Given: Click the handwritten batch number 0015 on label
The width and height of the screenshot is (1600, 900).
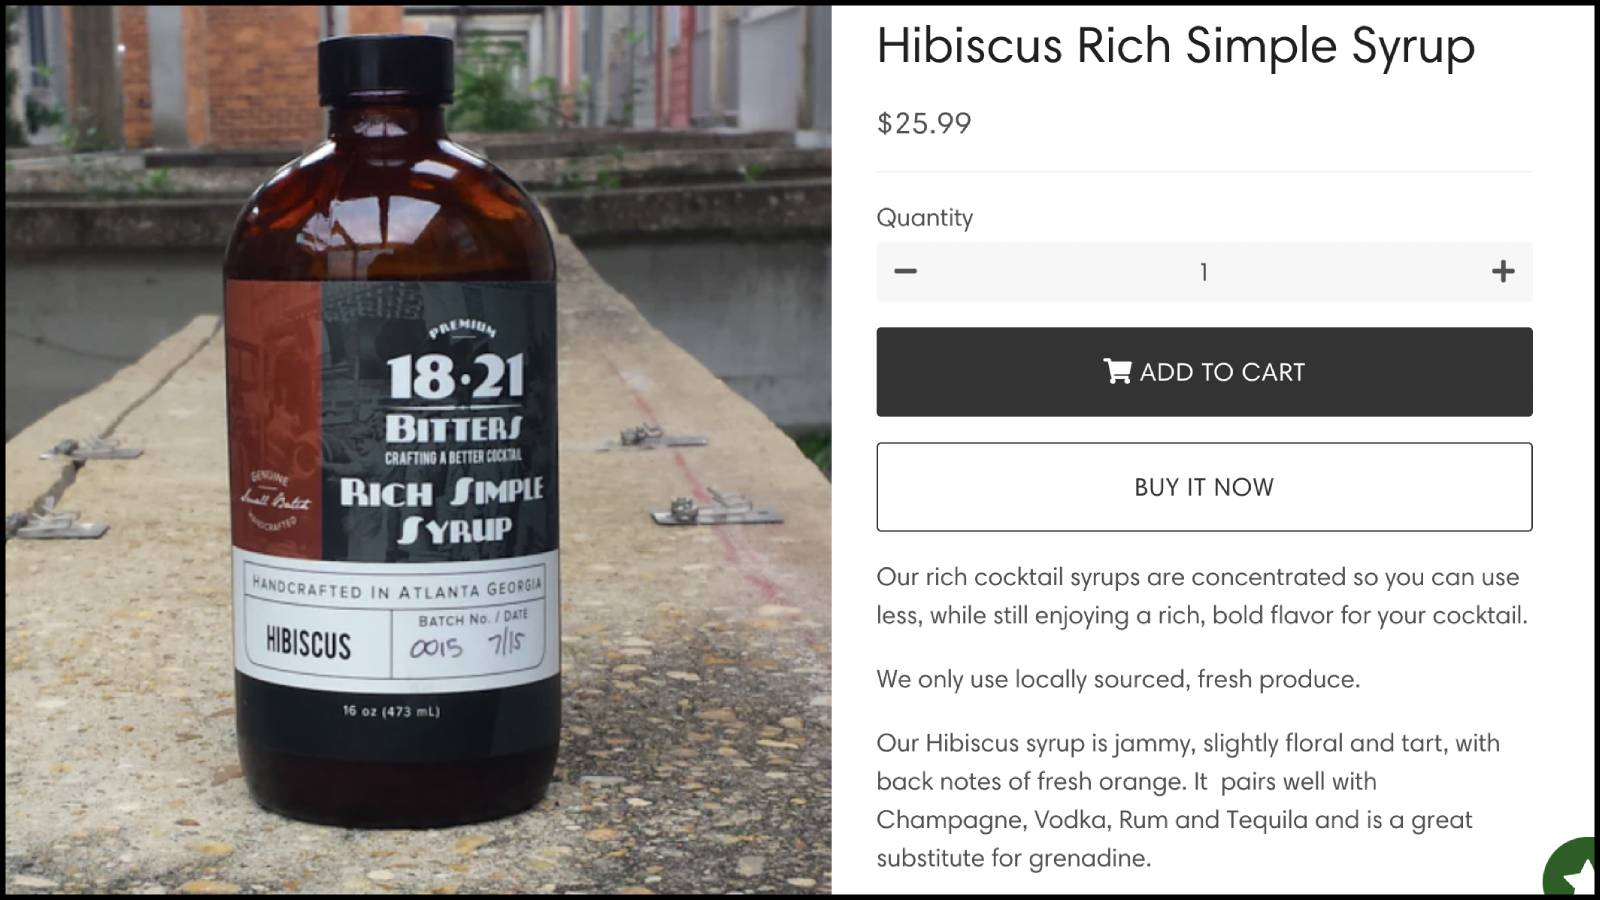Looking at the screenshot, I should (x=436, y=647).
